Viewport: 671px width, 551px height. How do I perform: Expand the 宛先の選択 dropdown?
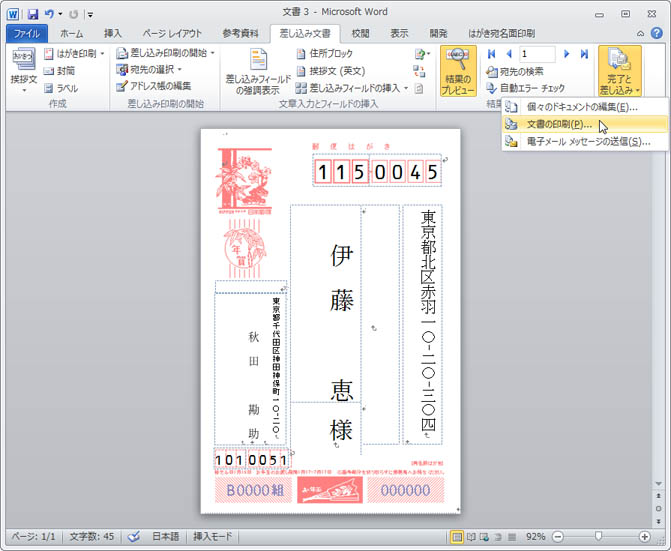pyautogui.click(x=150, y=70)
